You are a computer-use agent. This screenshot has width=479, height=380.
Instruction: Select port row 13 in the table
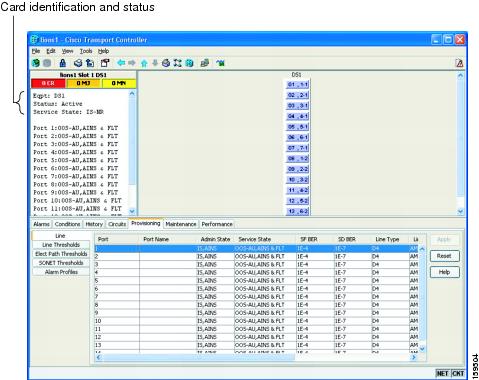pos(256,345)
